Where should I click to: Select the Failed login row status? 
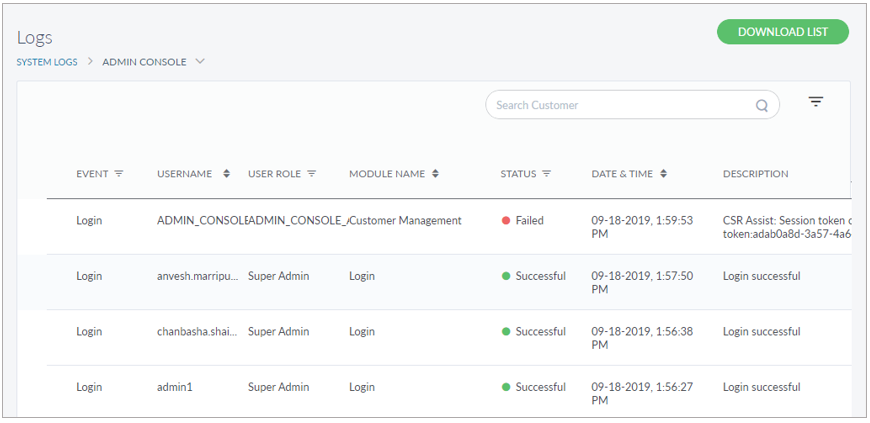coord(522,220)
